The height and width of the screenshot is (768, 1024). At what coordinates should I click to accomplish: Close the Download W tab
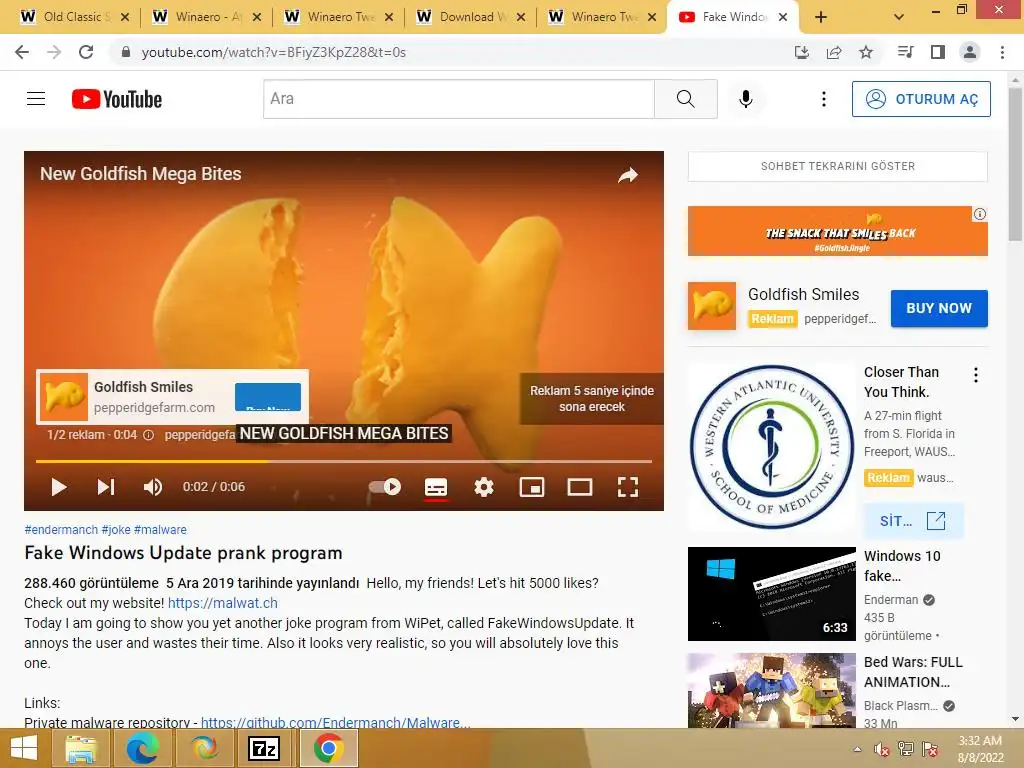pyautogui.click(x=520, y=17)
